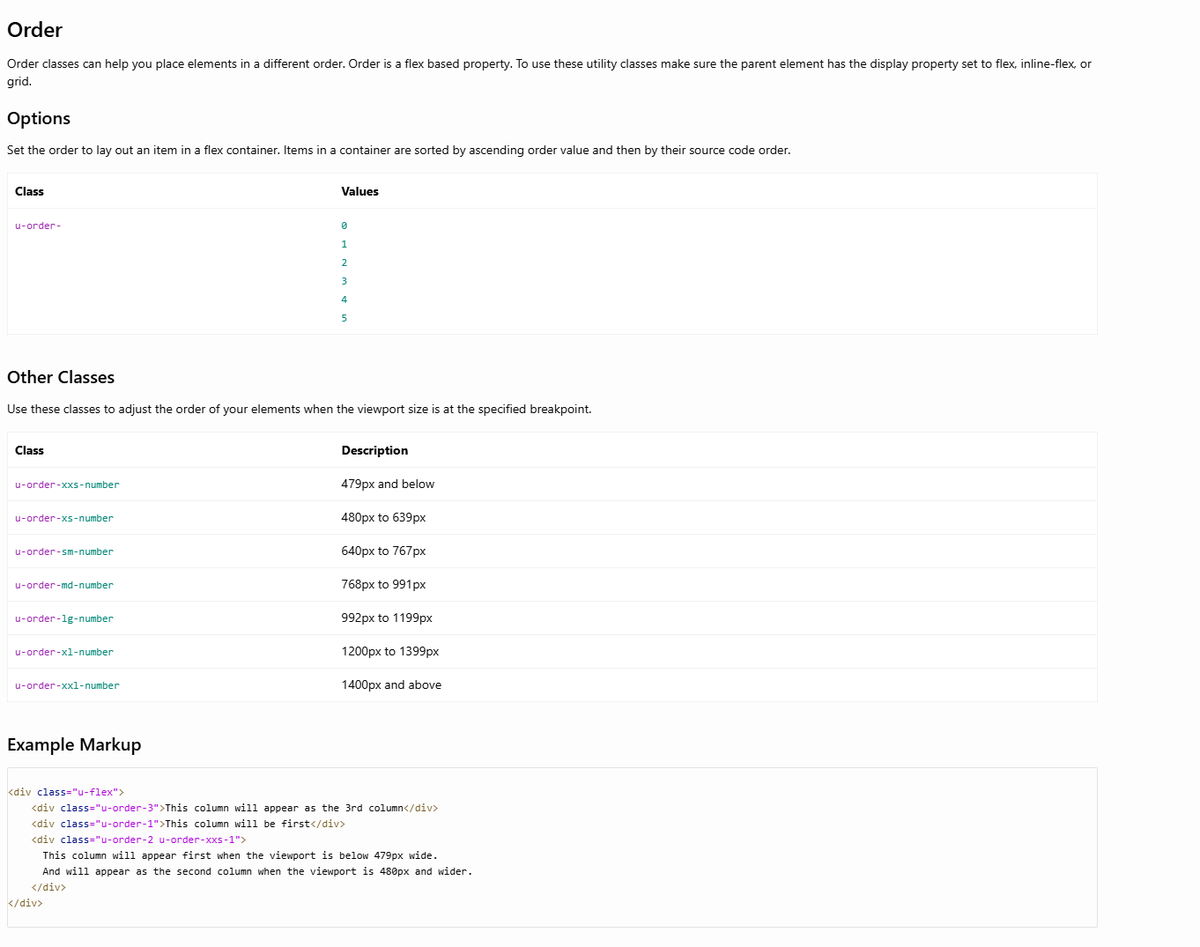The height and width of the screenshot is (947, 1200).
Task: Select the u-order-xs-number class
Action: (64, 518)
